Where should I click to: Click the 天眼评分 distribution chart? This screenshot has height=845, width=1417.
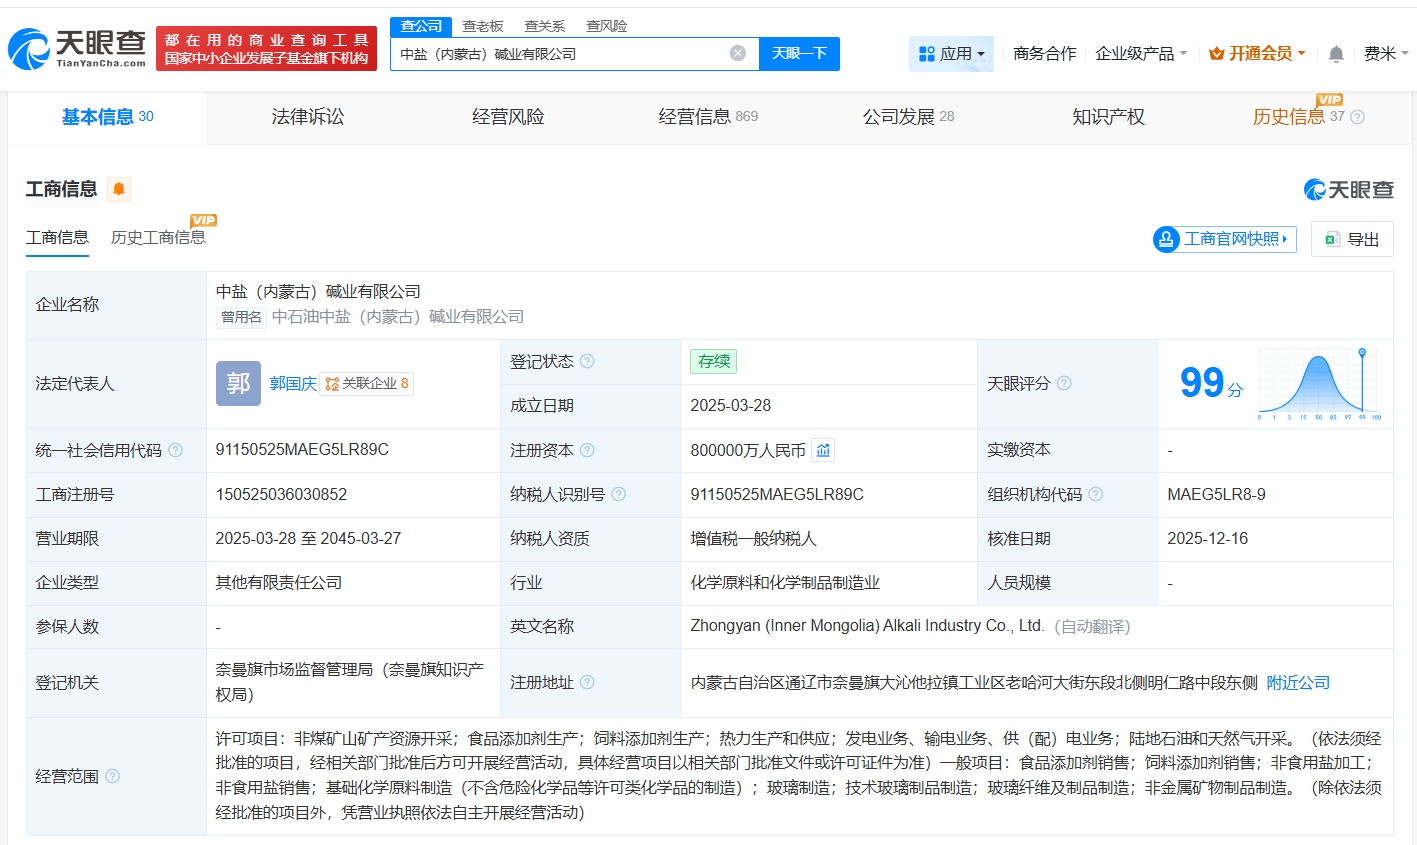click(x=1318, y=383)
